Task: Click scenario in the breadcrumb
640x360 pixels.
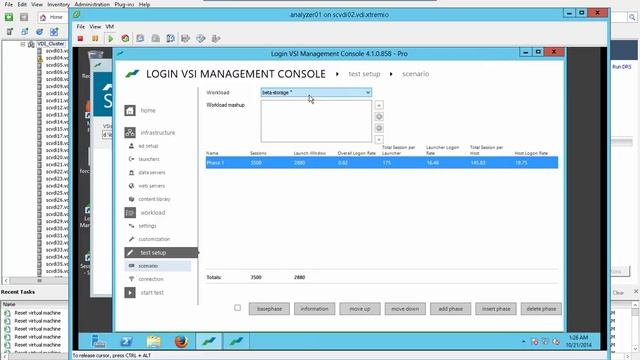Action: point(416,74)
